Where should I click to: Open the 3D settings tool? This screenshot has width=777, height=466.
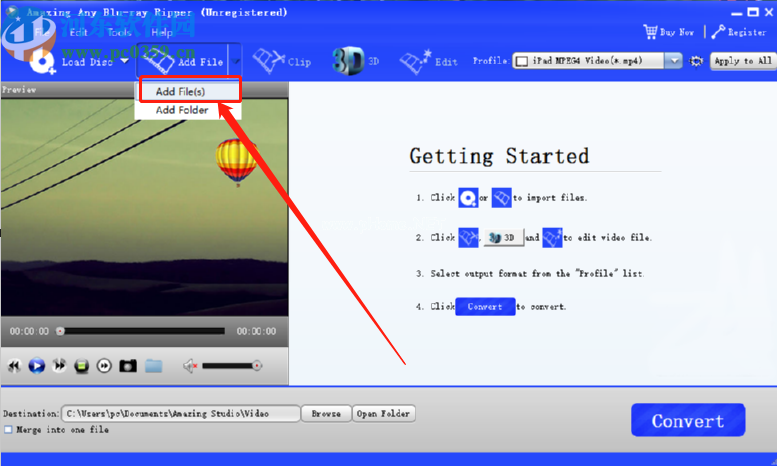350,60
